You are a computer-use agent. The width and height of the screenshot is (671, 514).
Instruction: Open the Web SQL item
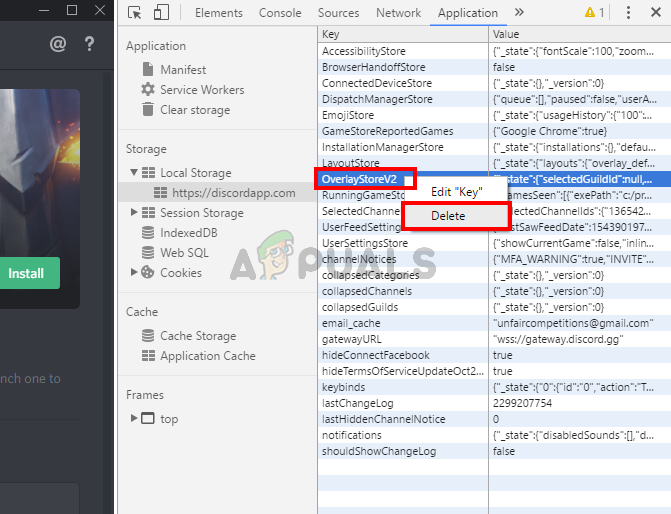[184, 253]
